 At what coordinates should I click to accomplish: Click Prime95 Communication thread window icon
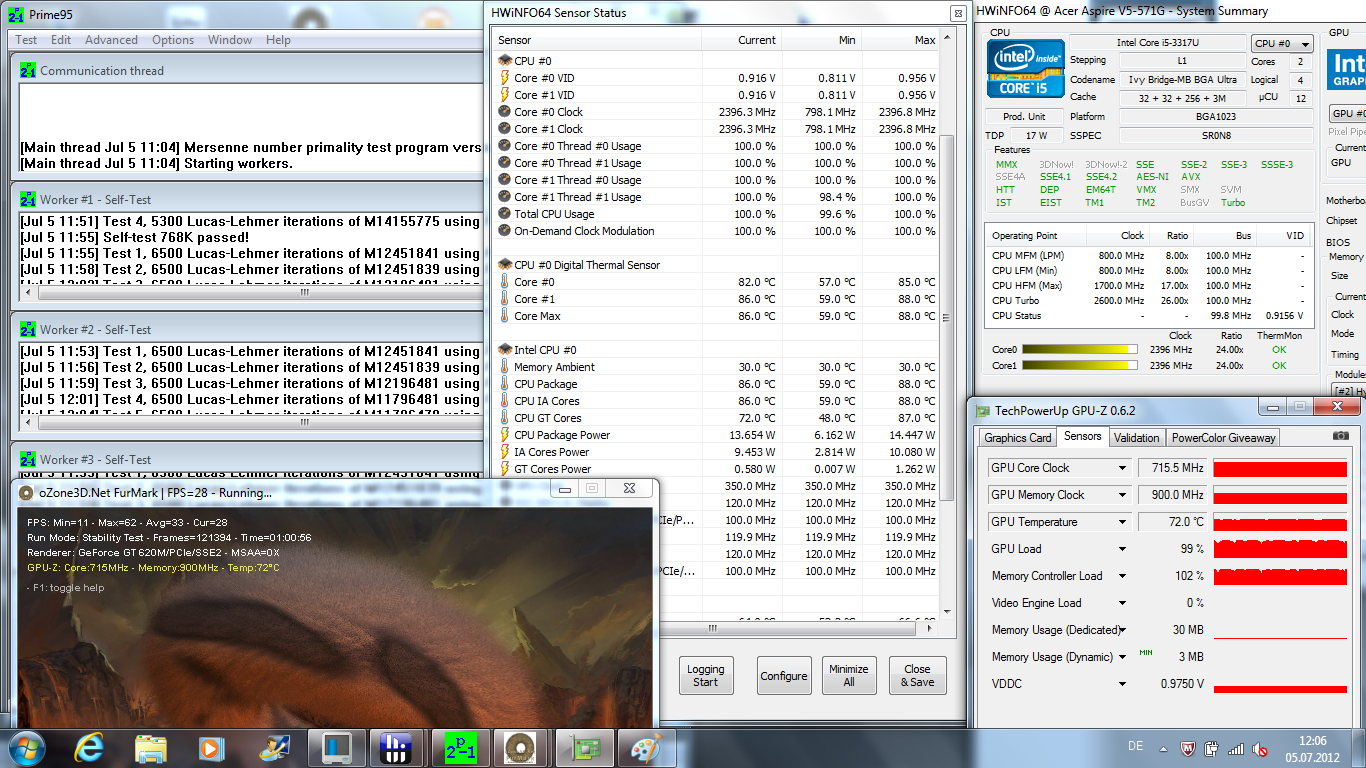tap(28, 71)
